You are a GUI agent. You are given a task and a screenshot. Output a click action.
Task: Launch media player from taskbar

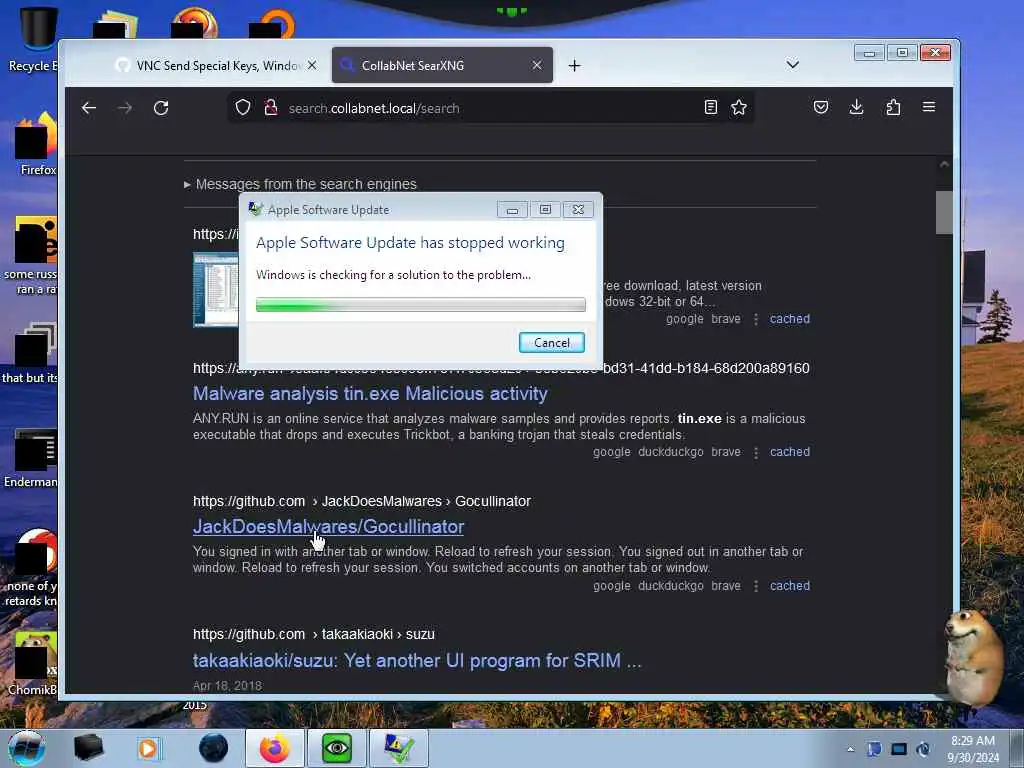148,748
